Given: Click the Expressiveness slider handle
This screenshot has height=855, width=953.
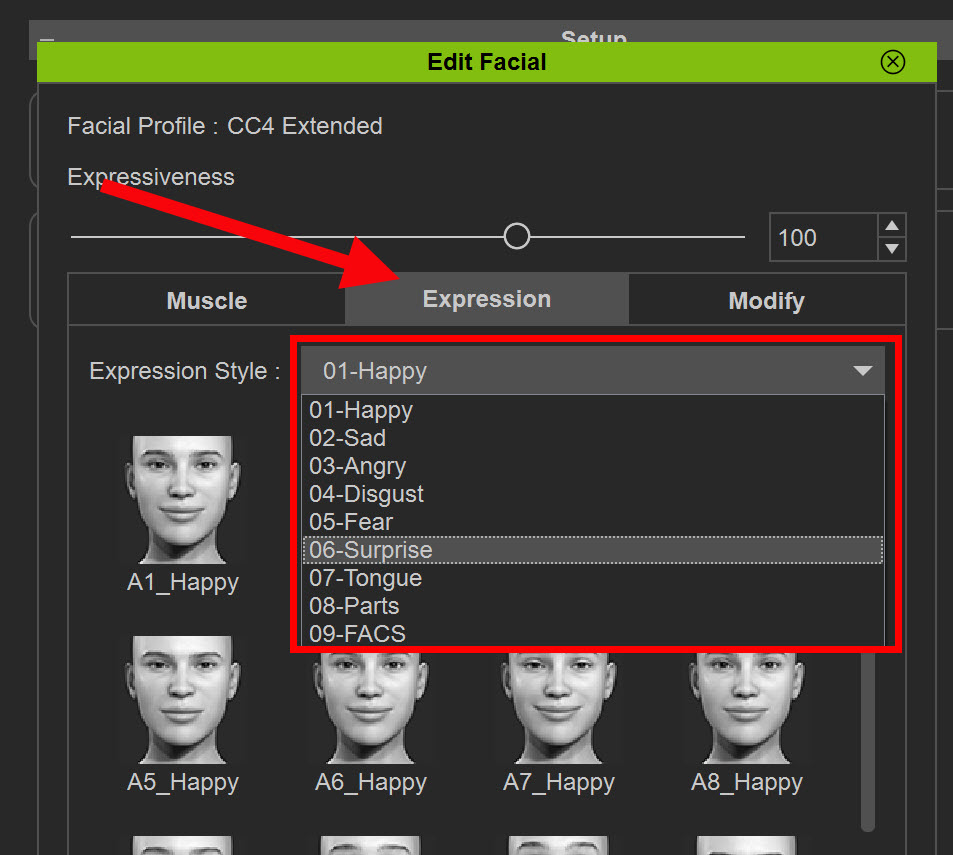Looking at the screenshot, I should coord(517,236).
